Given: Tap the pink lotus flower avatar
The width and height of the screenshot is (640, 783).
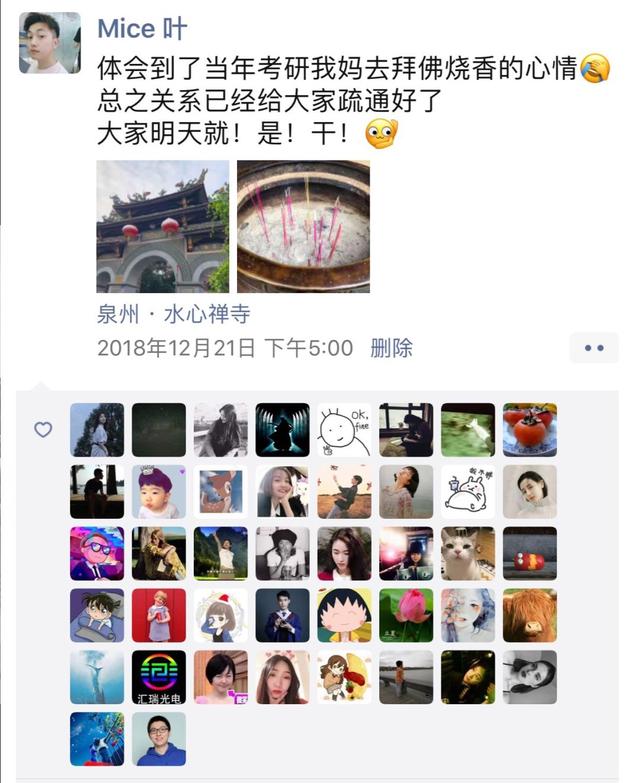Looking at the screenshot, I should 406,615.
